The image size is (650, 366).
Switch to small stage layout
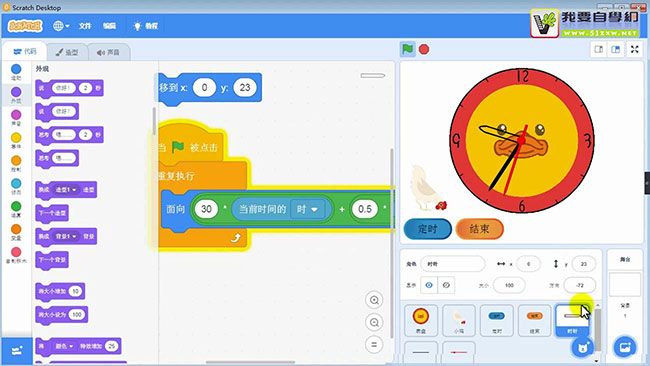click(599, 49)
